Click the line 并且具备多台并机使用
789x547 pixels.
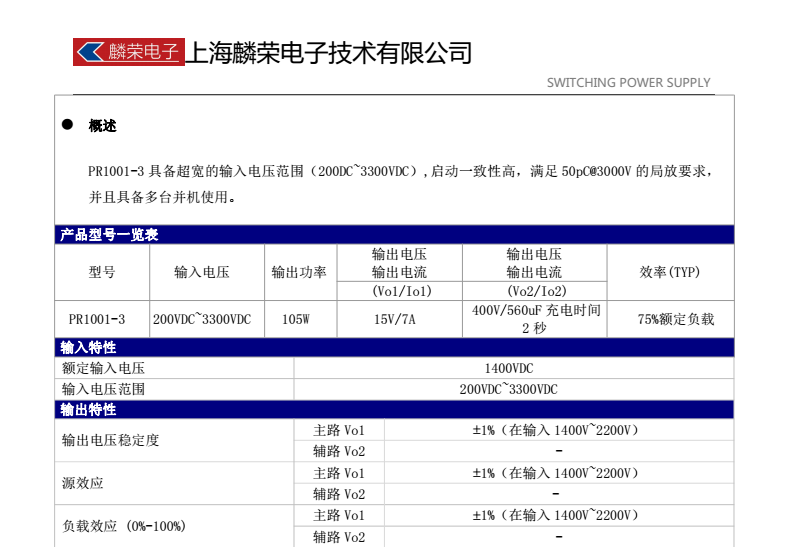162,197
